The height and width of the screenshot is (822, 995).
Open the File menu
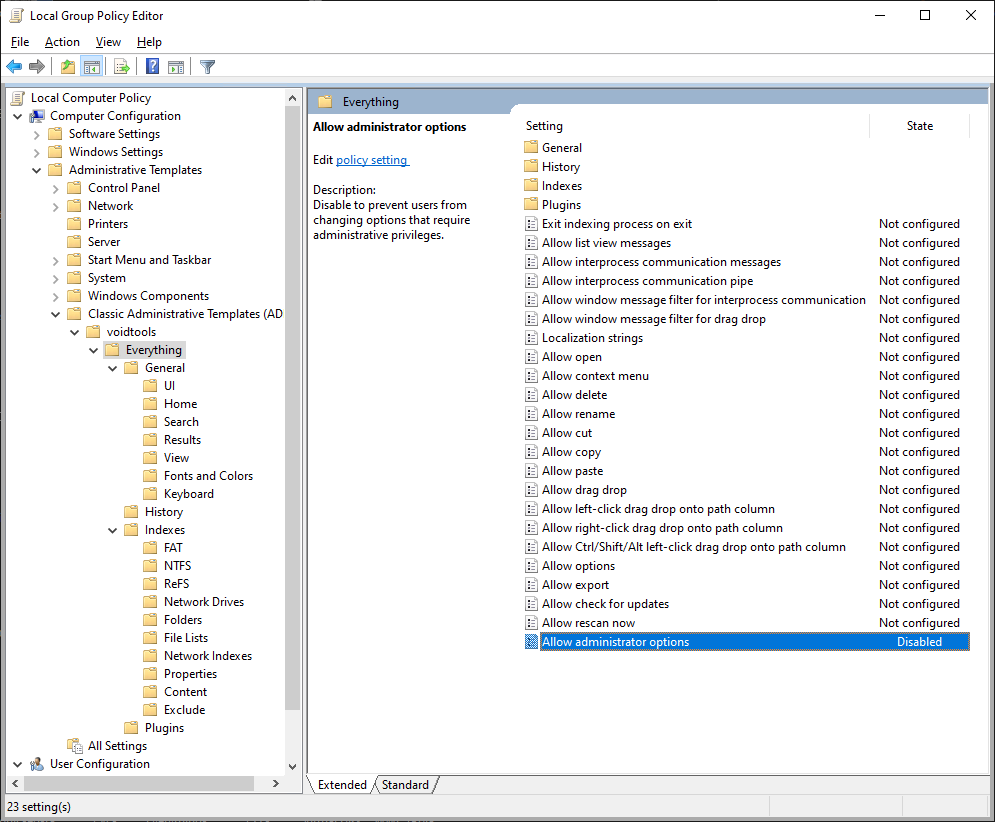click(20, 42)
